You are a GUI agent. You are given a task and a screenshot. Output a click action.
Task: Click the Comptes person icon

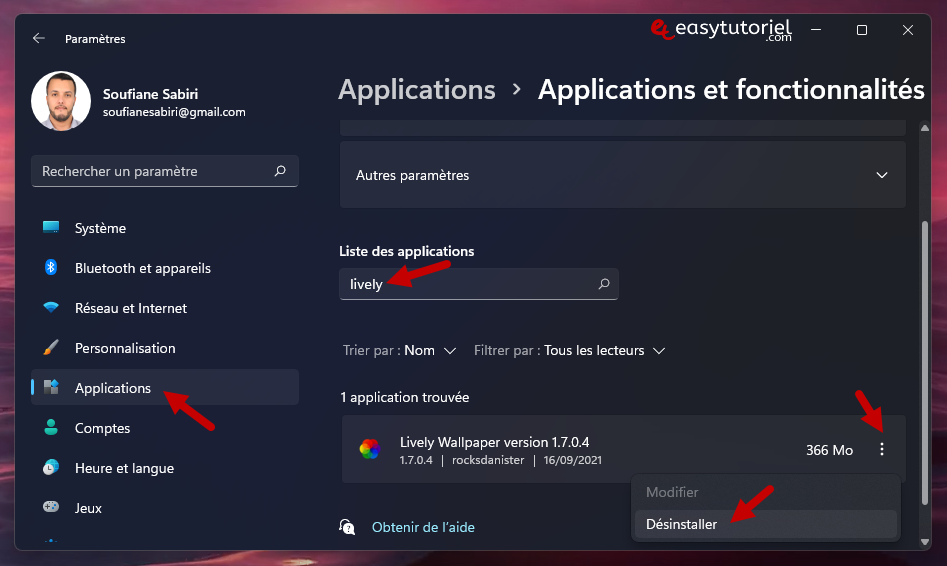pyautogui.click(x=51, y=427)
